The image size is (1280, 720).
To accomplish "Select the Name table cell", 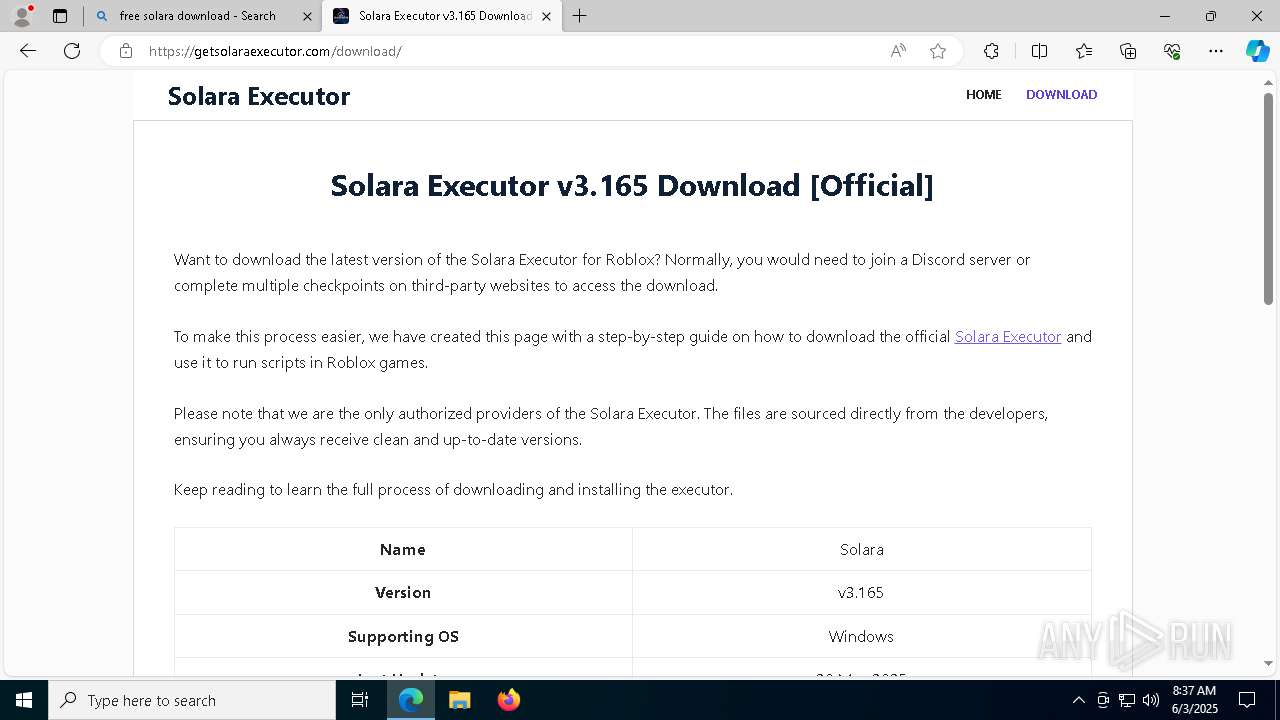I will (403, 549).
